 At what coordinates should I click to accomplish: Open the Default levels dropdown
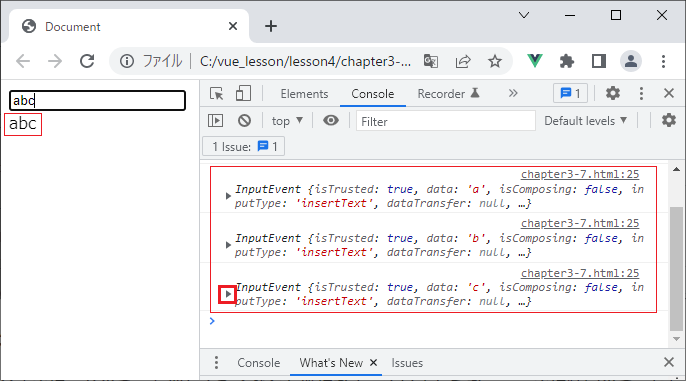coord(585,121)
